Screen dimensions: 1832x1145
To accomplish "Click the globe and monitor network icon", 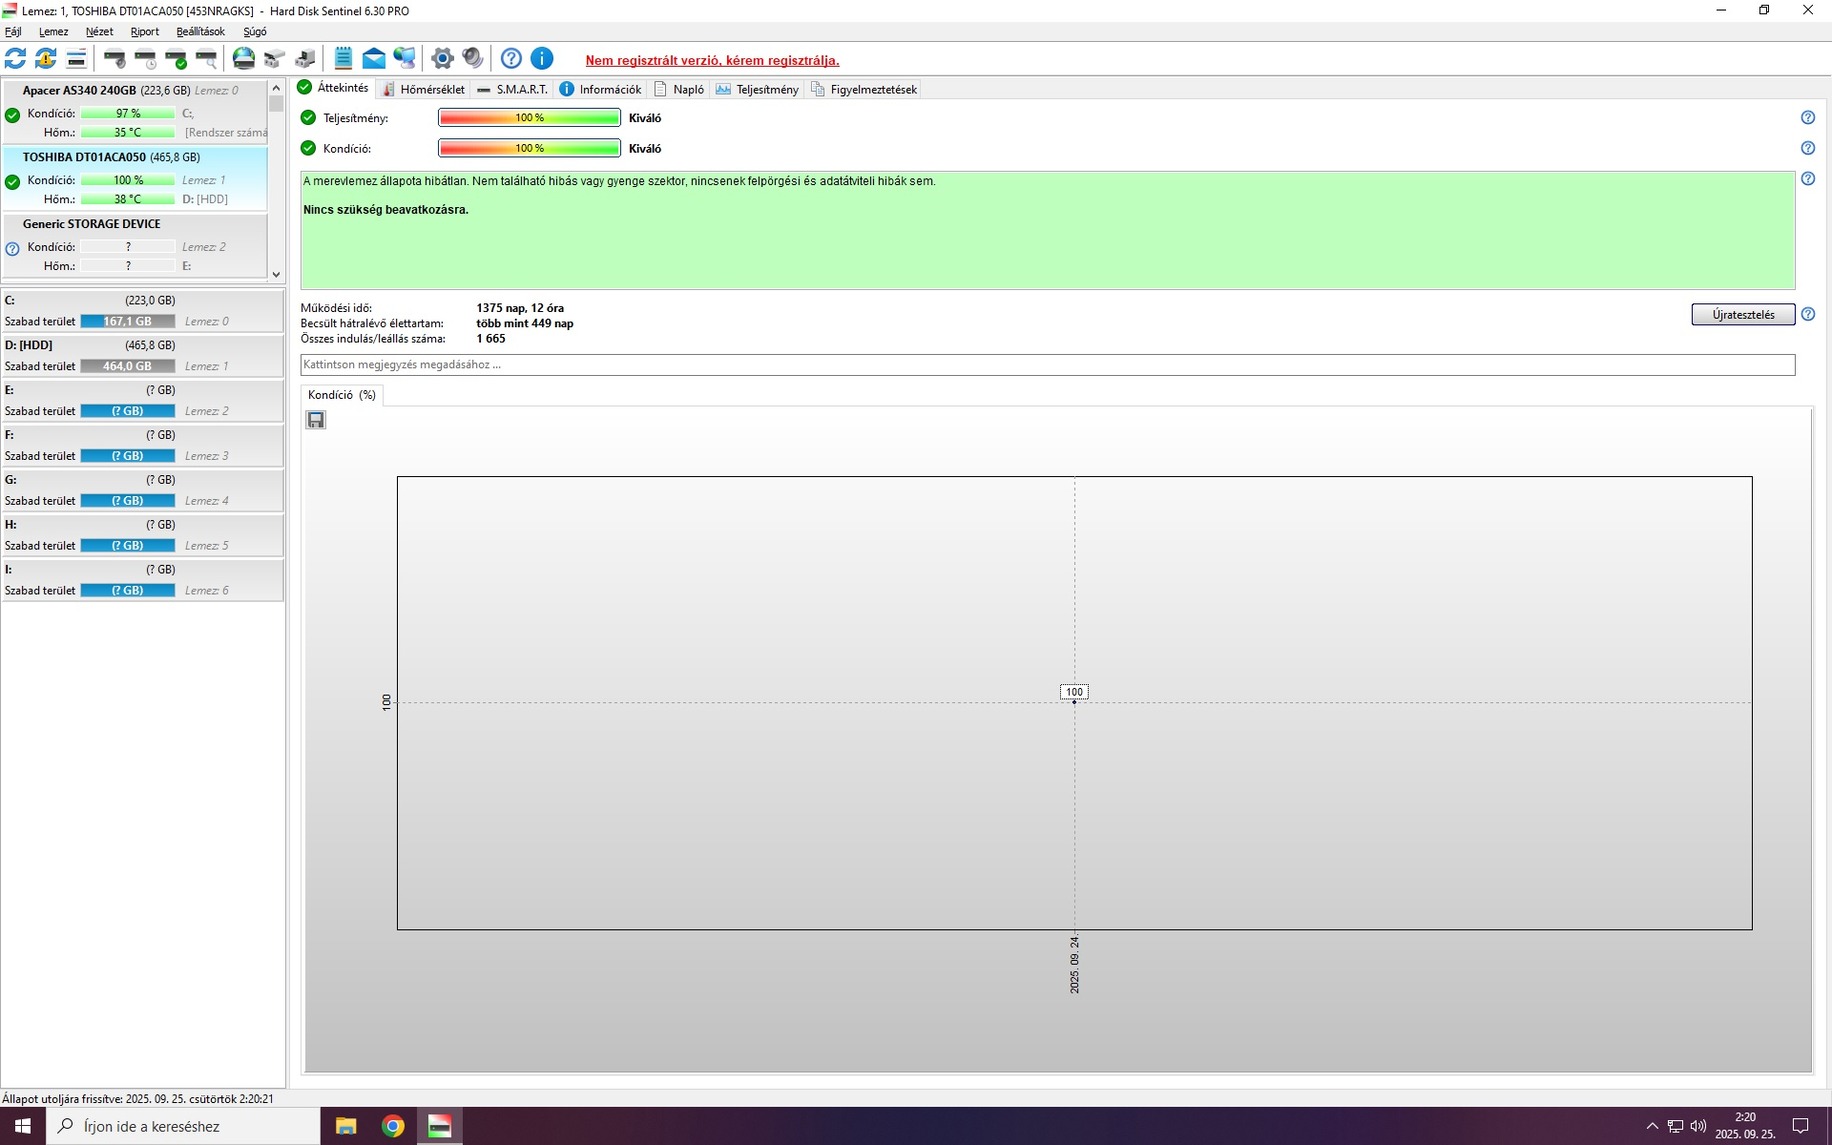I will pyautogui.click(x=404, y=59).
